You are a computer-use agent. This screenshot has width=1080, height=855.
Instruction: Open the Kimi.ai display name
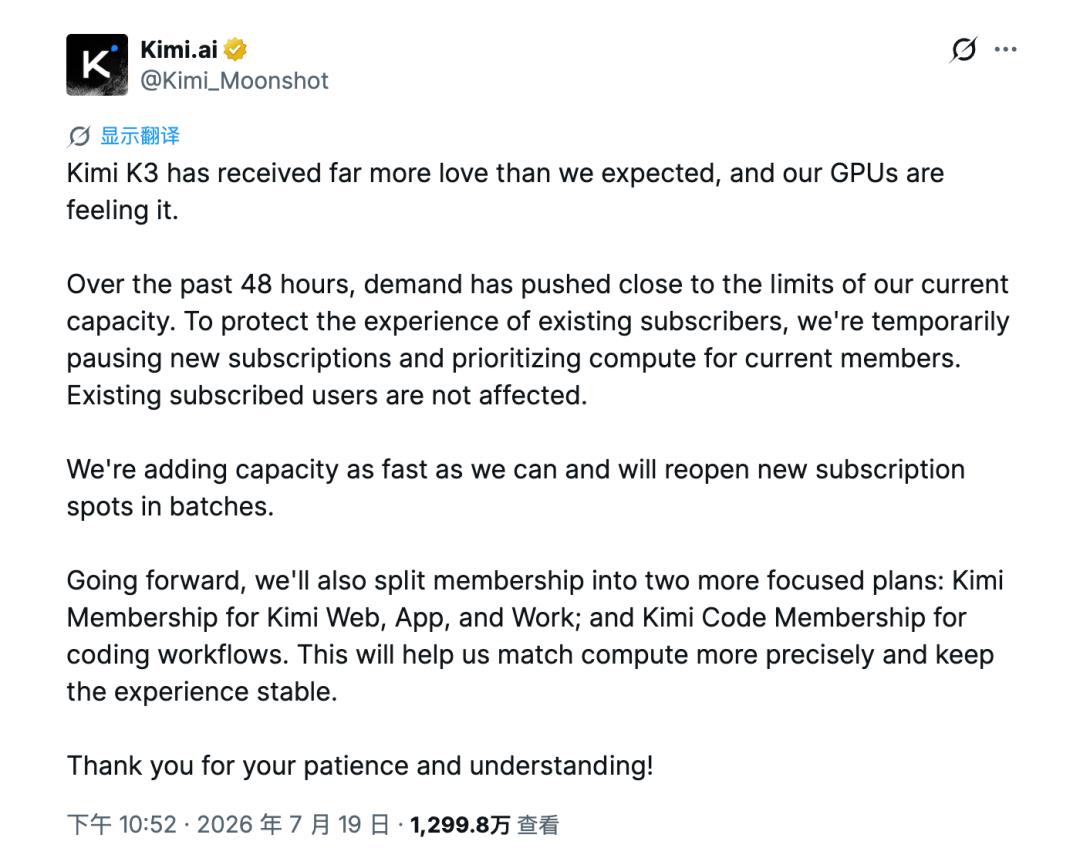tap(179, 50)
